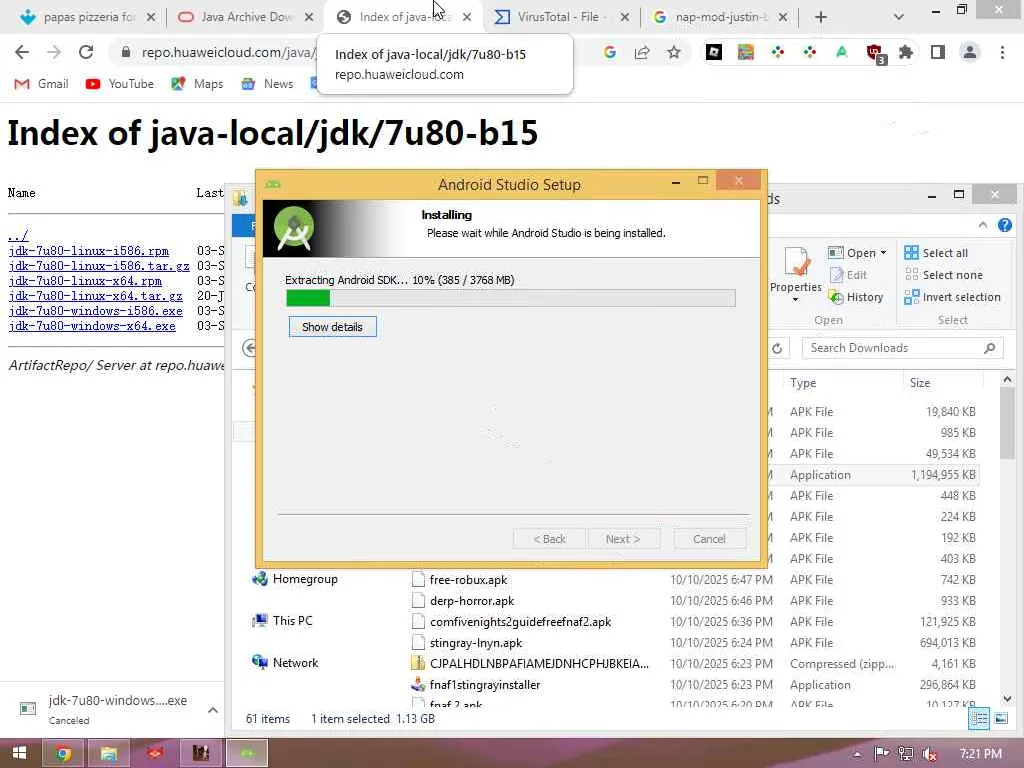
Task: Select This PC in navigation pane
Action: [283, 621]
